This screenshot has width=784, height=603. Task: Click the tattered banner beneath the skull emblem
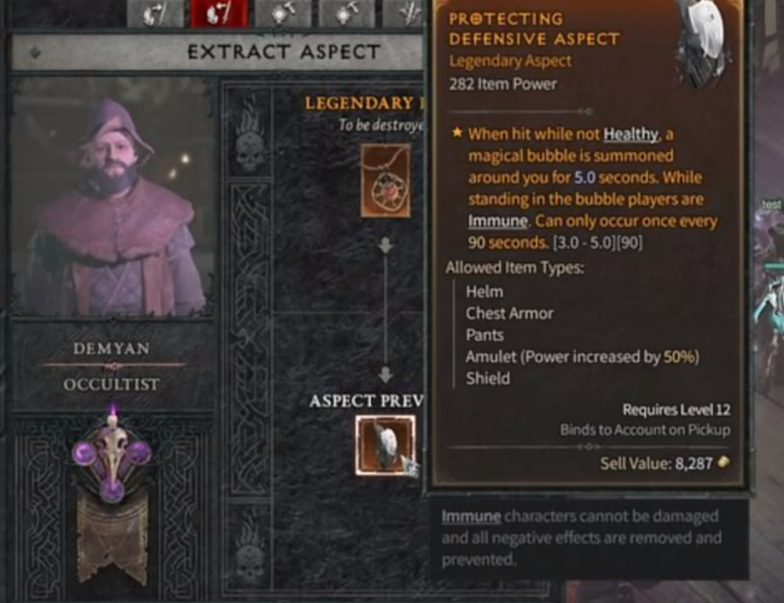click(x=112, y=540)
